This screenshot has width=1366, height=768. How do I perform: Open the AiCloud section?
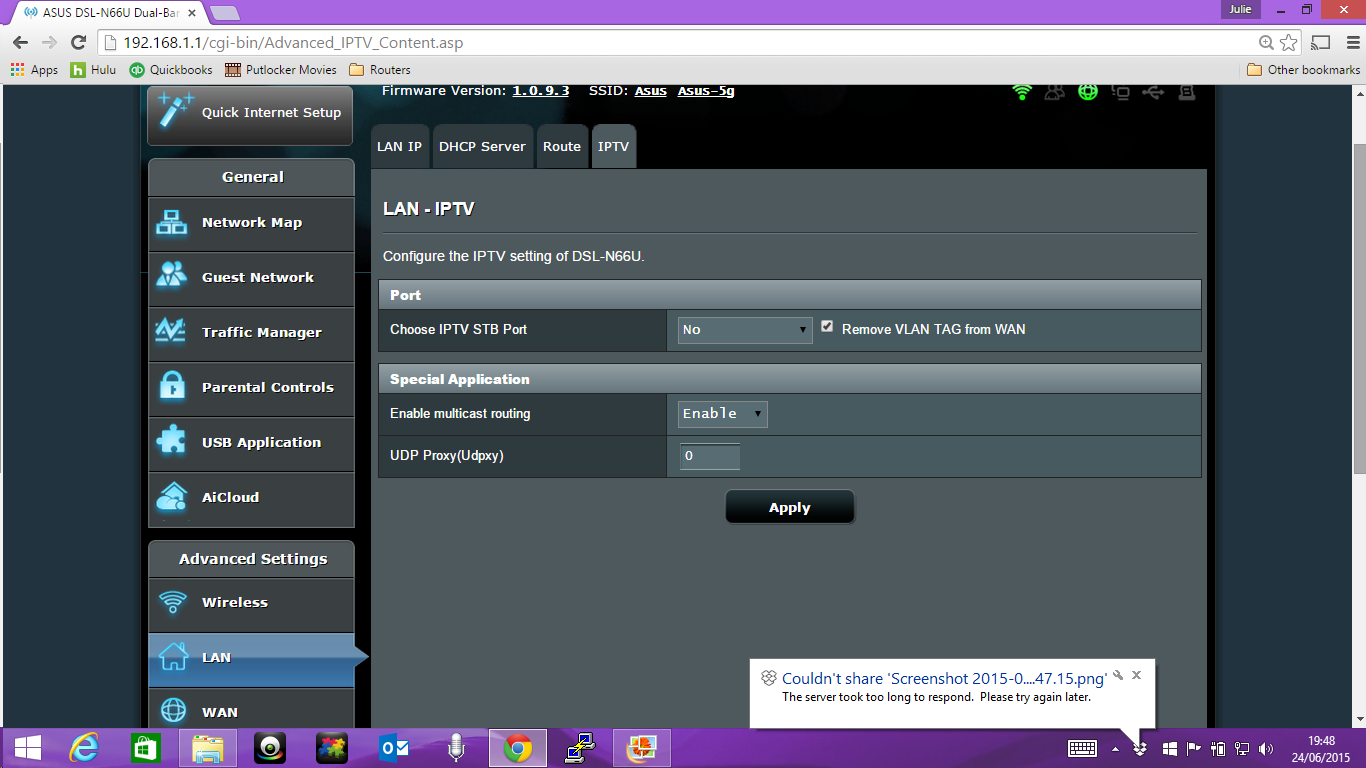click(172, 497)
